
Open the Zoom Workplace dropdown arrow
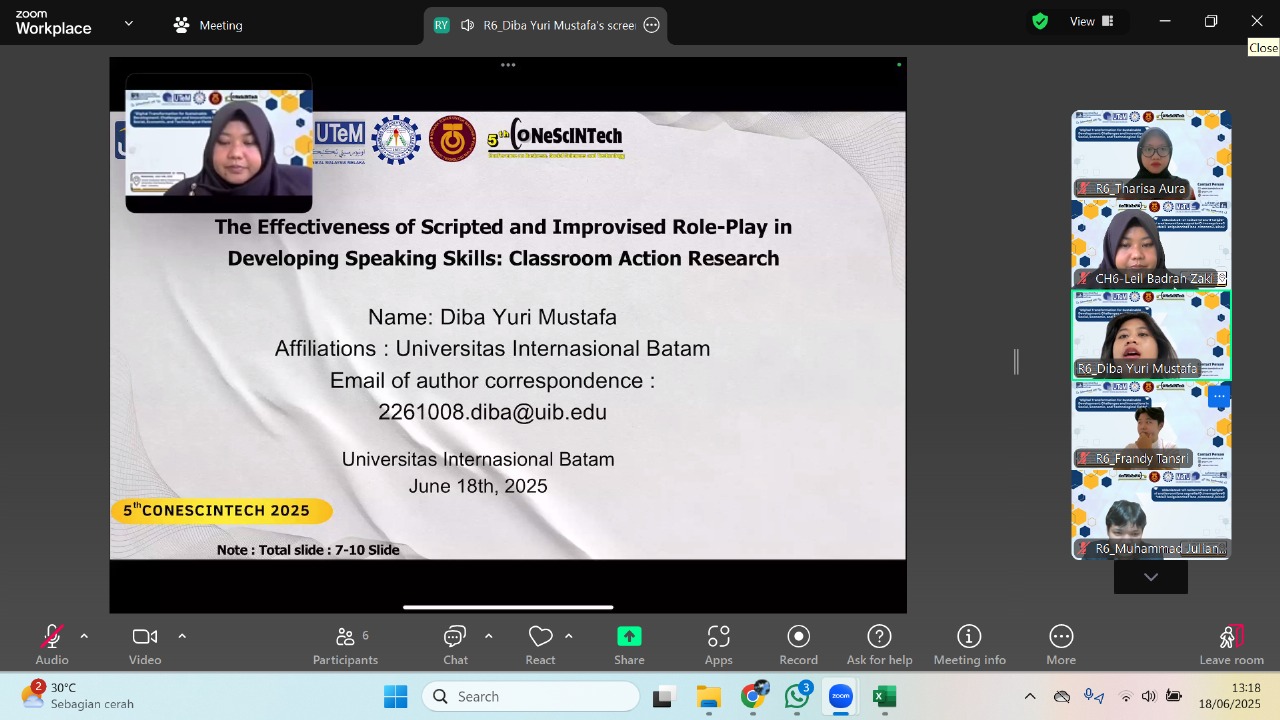tap(128, 23)
